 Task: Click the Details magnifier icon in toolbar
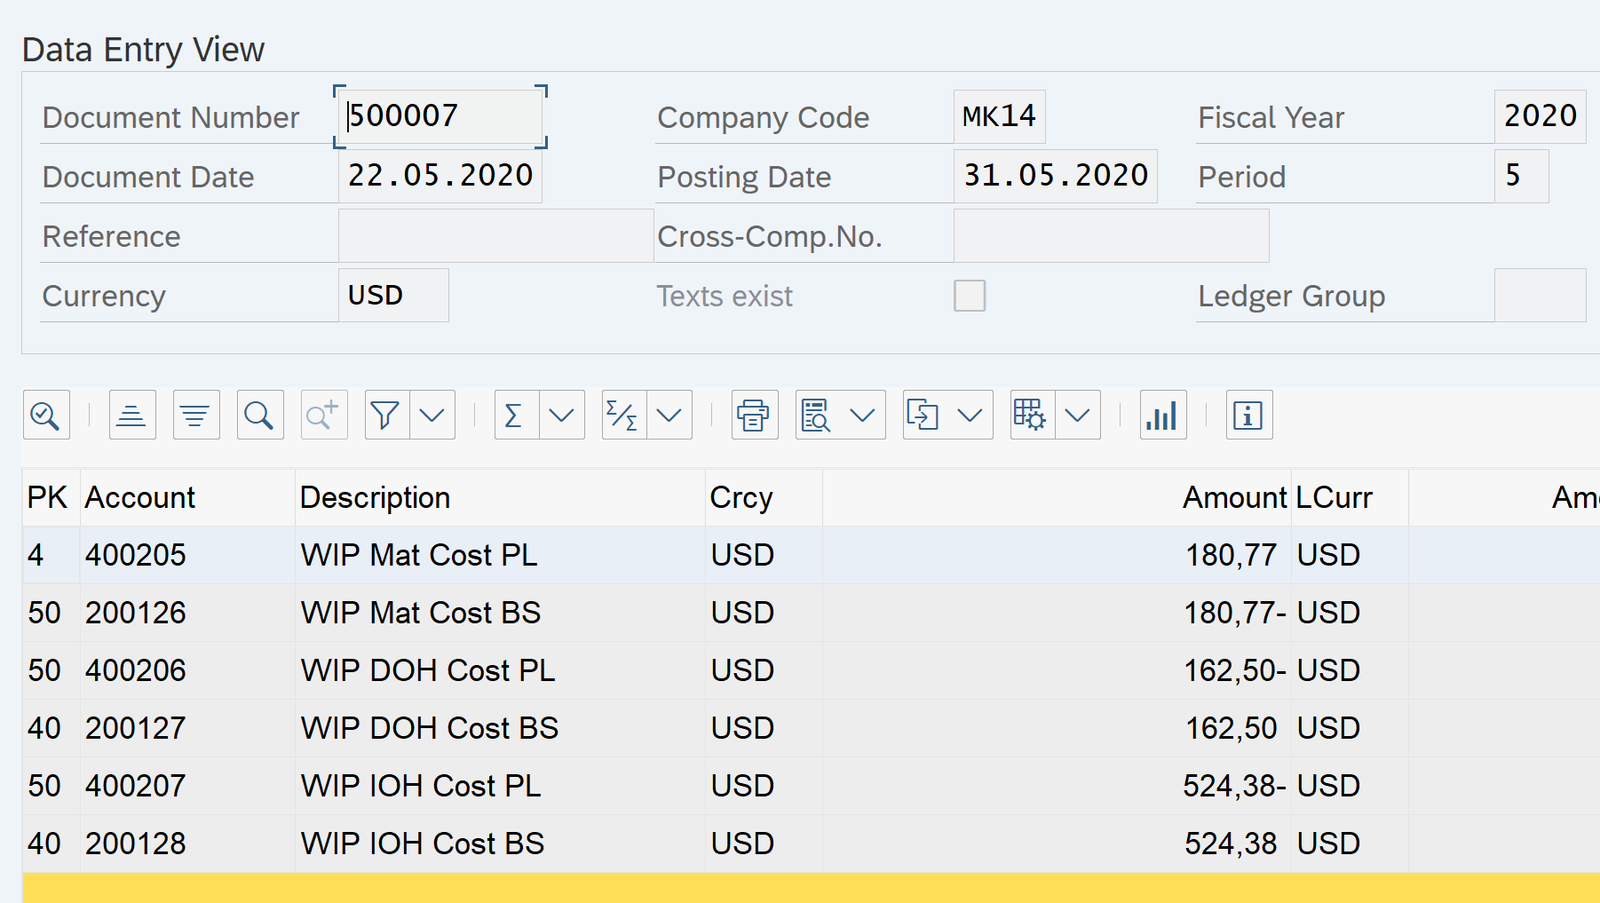pos(46,415)
